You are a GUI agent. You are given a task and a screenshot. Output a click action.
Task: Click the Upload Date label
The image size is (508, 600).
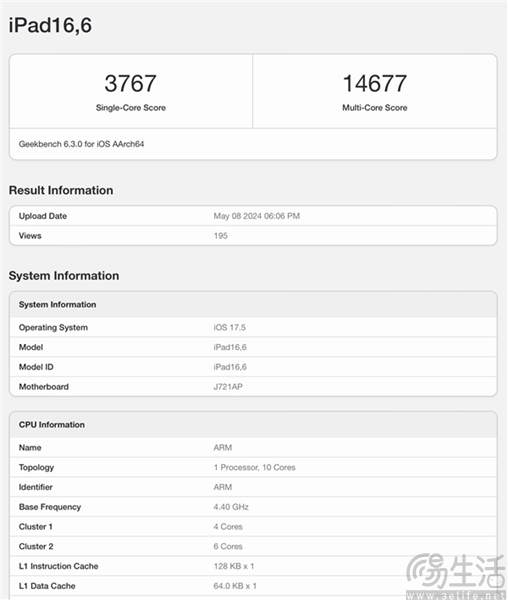(43, 216)
